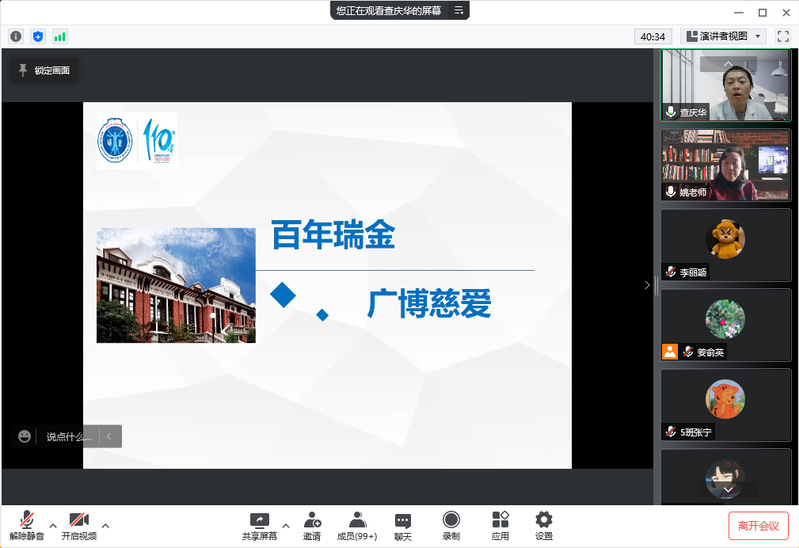The image size is (799, 548).
Task: Click muted mic icon of 5班张宁
Action: point(671,431)
